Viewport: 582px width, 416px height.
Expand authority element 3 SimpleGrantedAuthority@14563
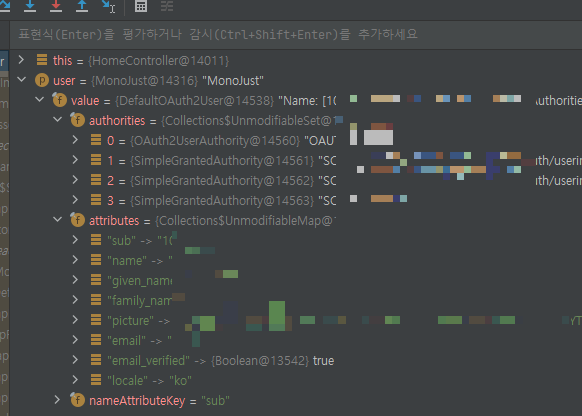click(75, 200)
